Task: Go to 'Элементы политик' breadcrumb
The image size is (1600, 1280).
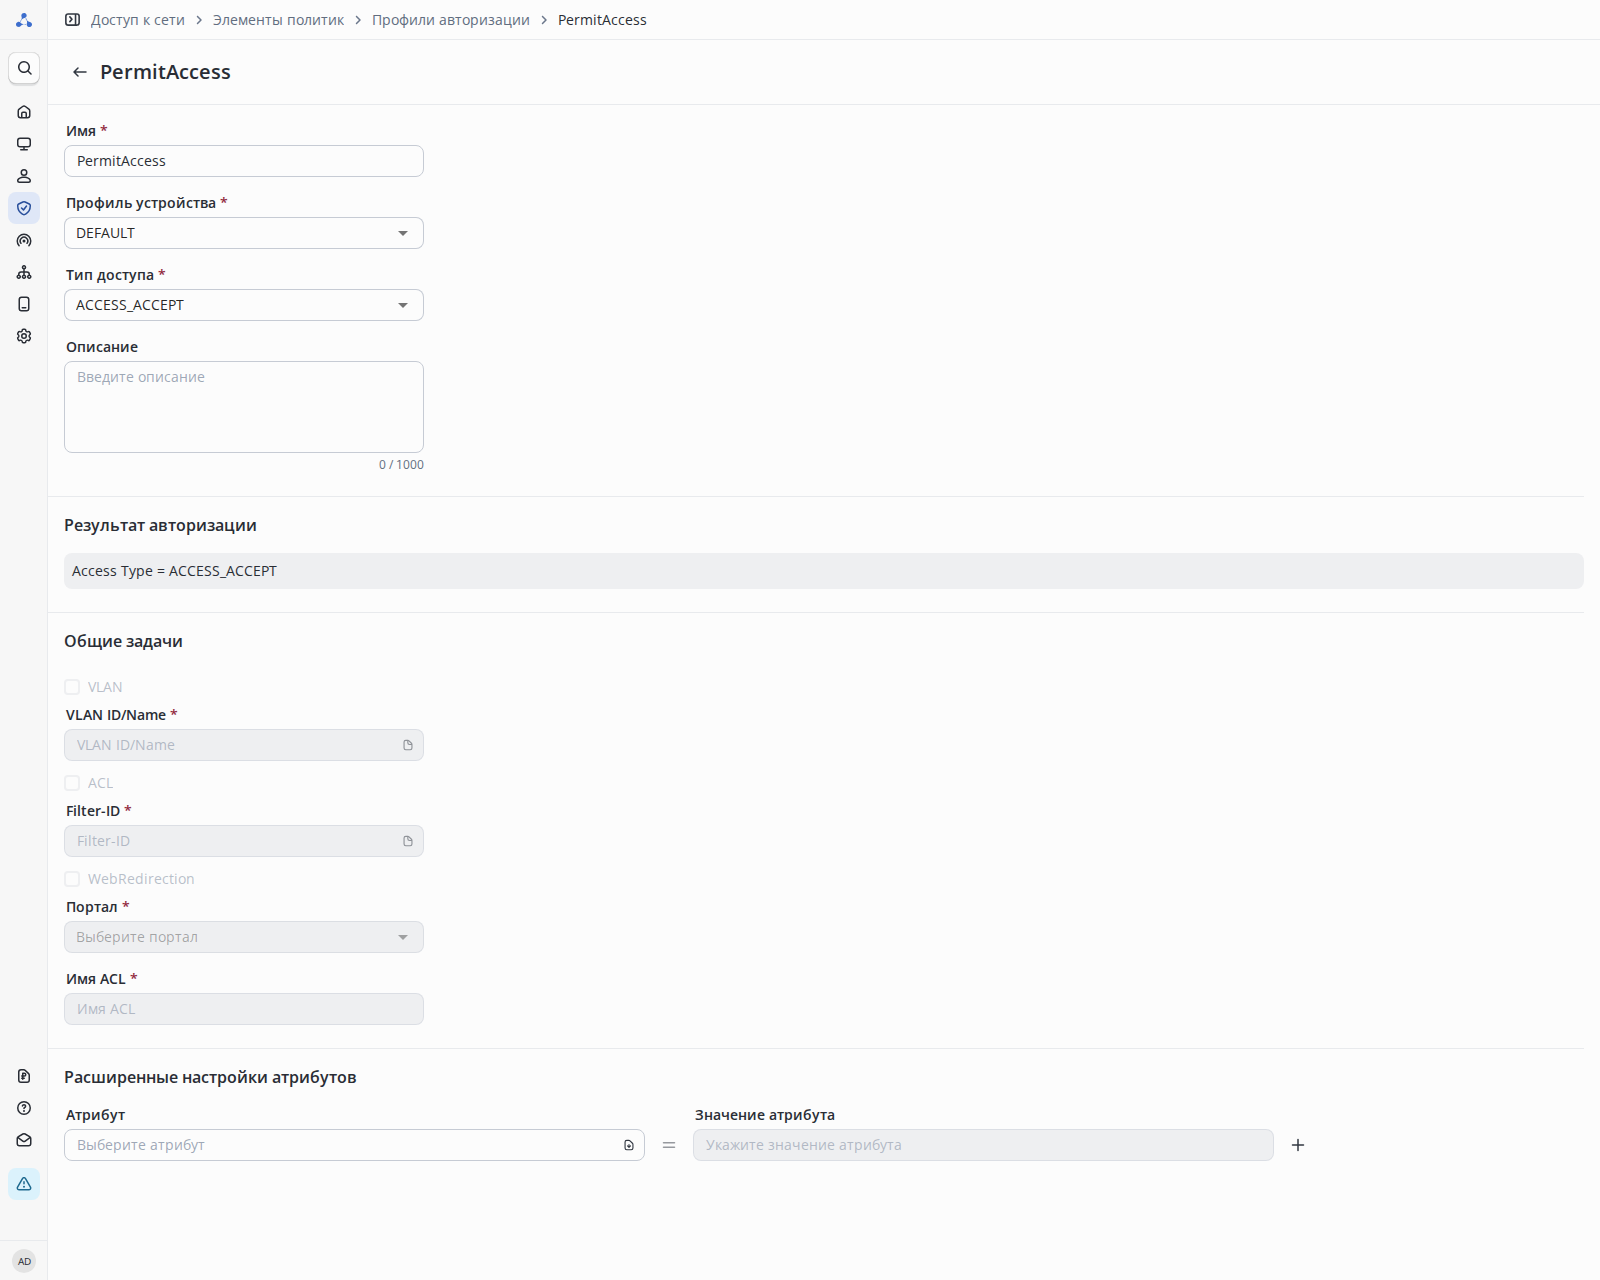Action: pos(278,20)
